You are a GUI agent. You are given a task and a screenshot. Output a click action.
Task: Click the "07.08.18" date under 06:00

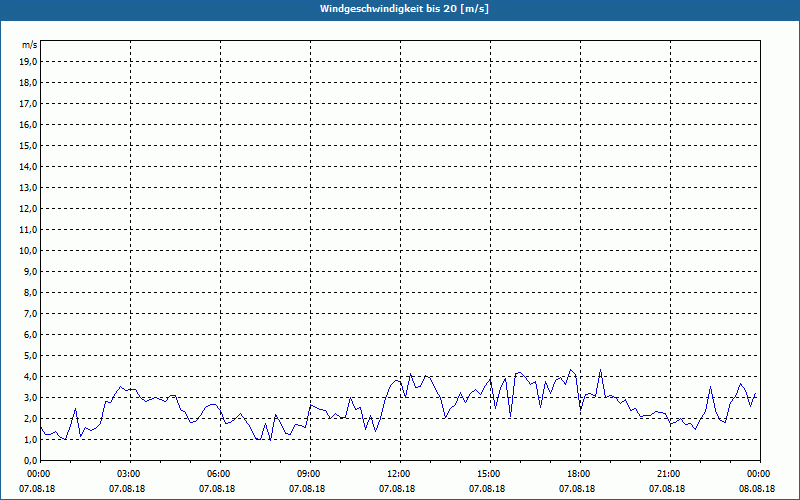216,488
